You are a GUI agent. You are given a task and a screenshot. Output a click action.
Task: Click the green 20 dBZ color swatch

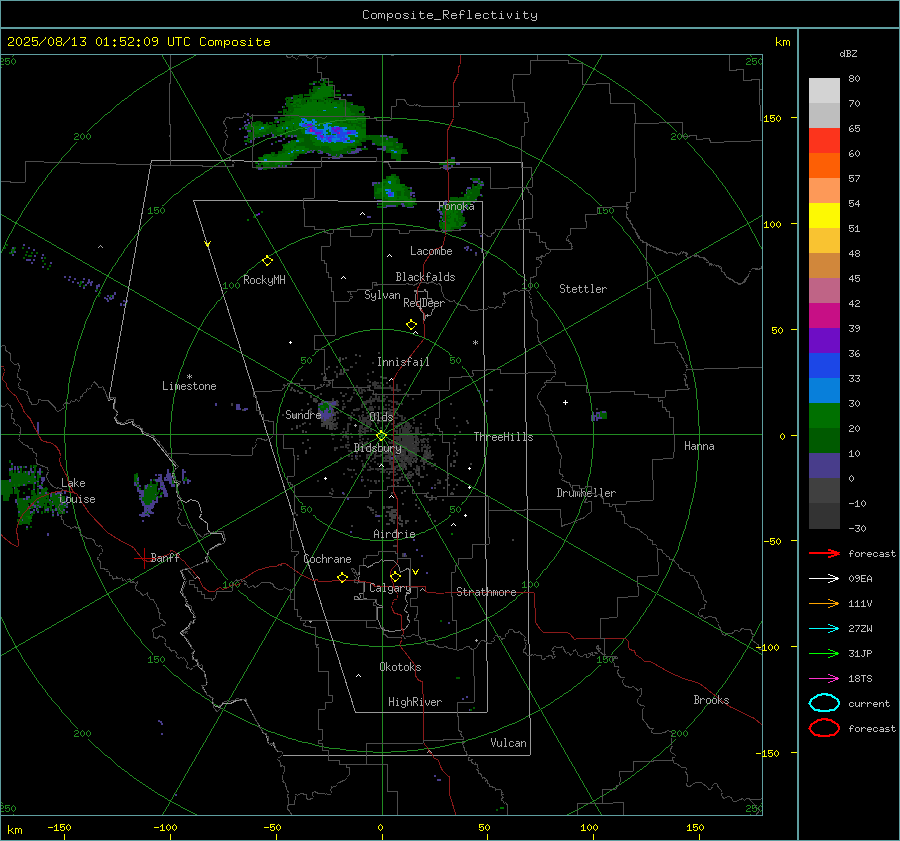pyautogui.click(x=824, y=415)
